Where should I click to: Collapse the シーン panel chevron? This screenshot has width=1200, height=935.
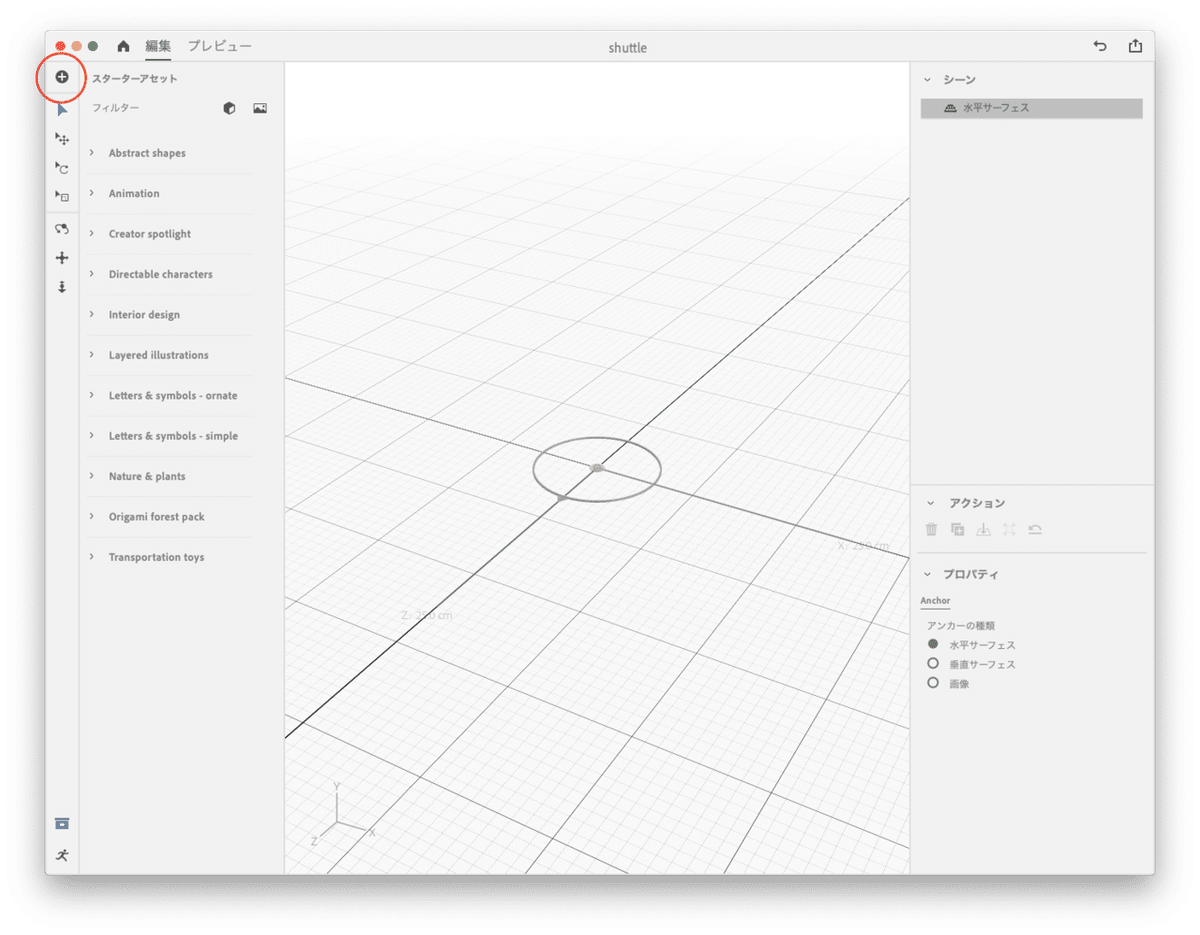(x=927, y=79)
